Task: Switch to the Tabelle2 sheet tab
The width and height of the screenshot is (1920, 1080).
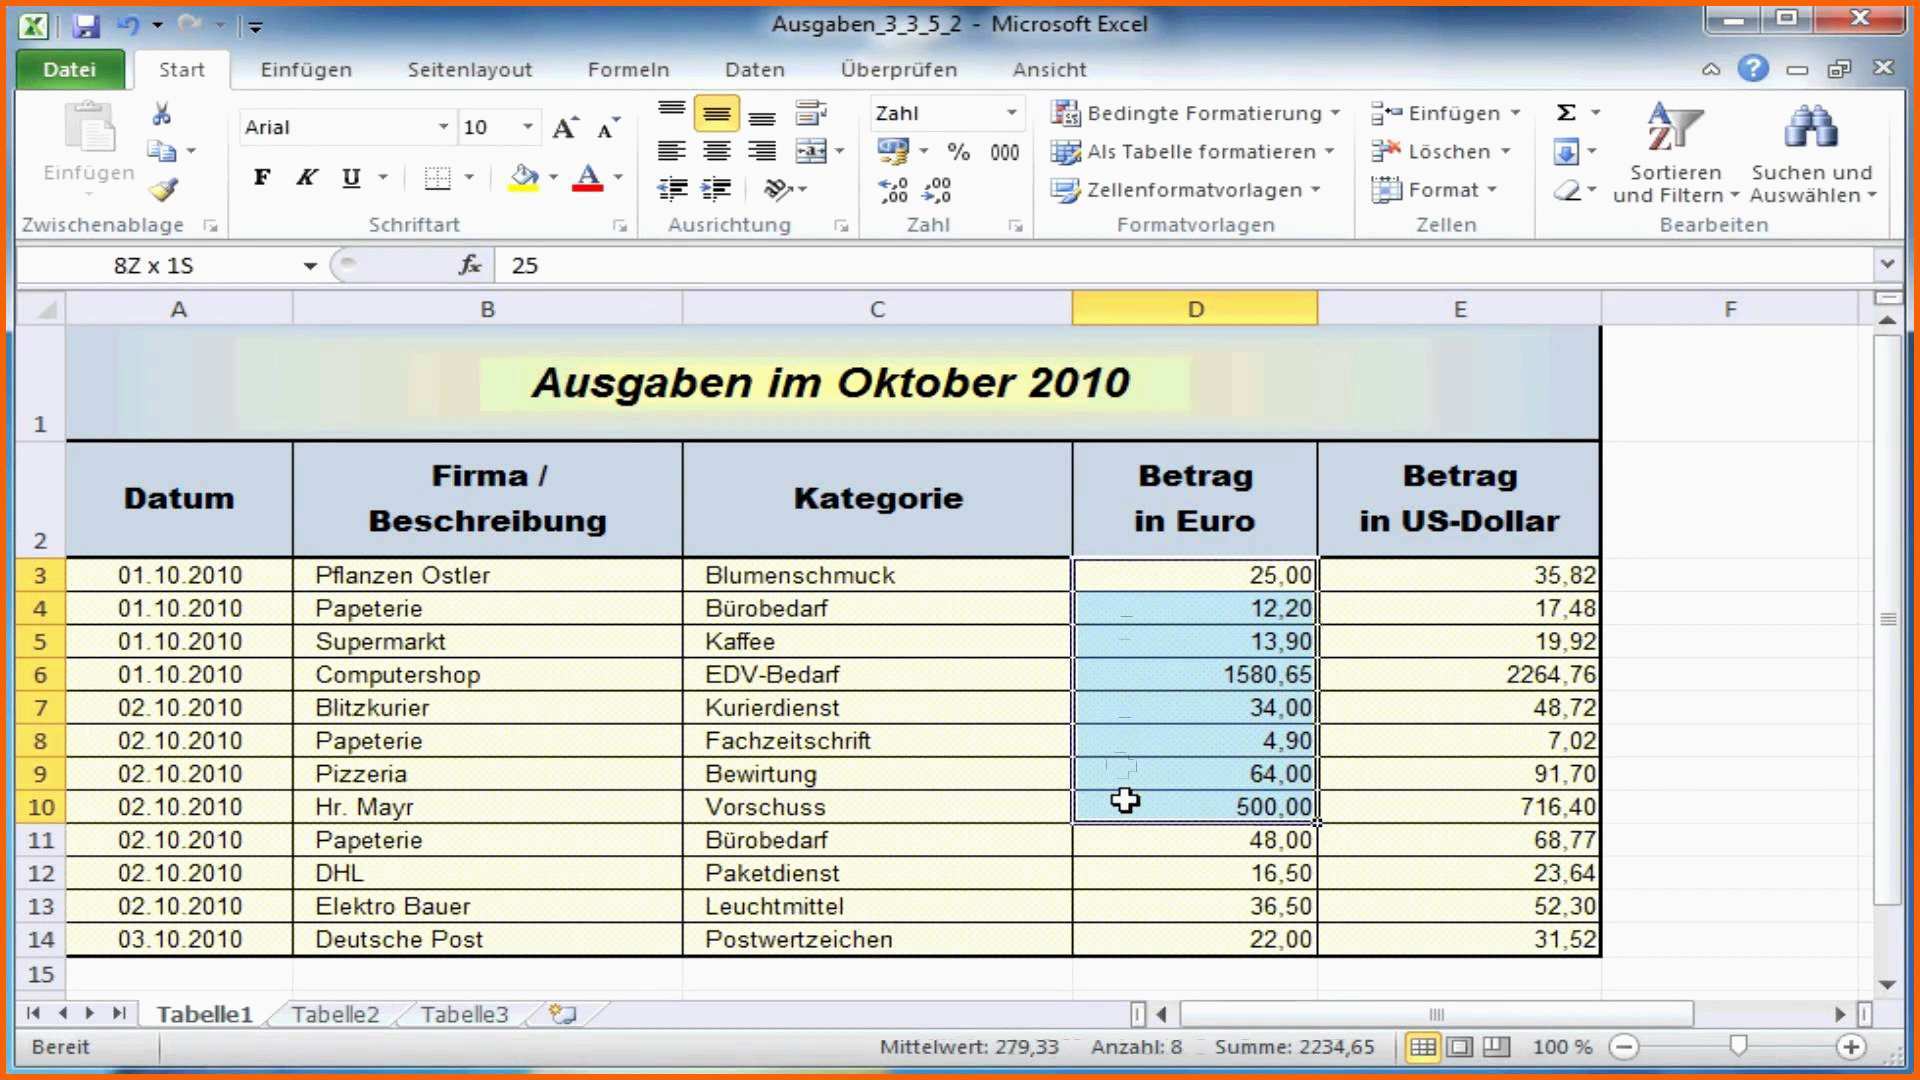Action: [x=335, y=1014]
